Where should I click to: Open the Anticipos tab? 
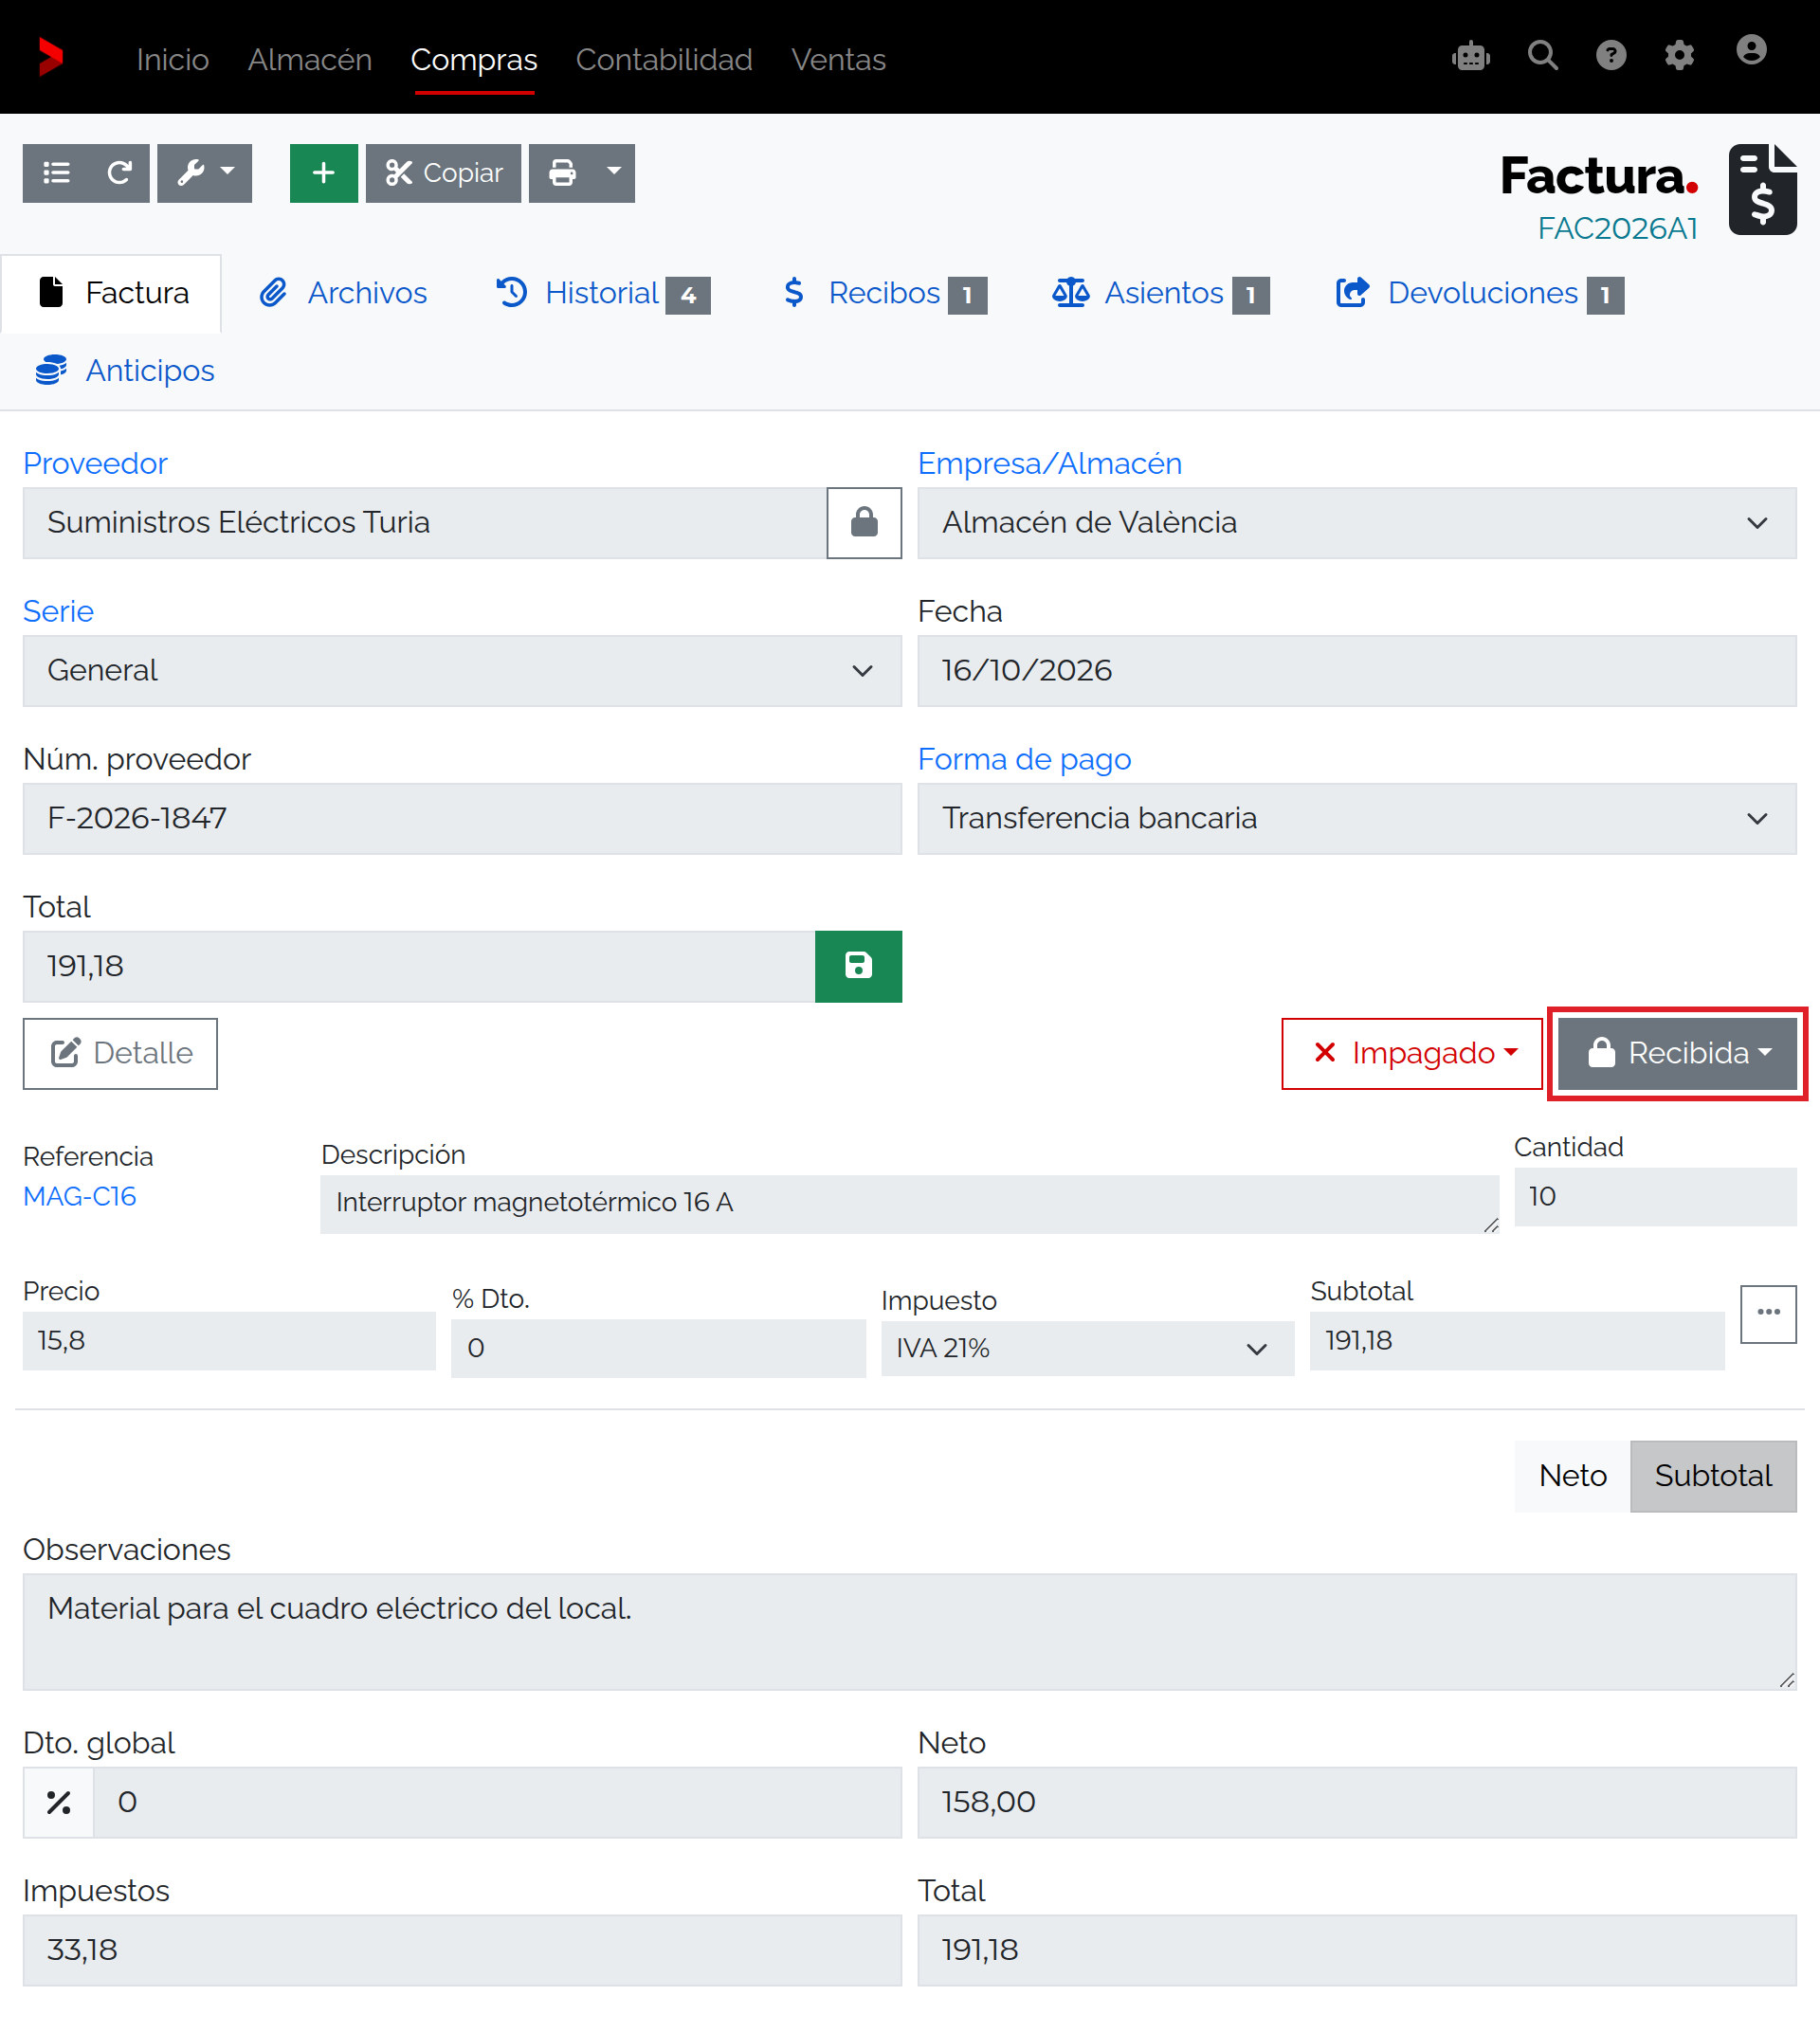[125, 370]
